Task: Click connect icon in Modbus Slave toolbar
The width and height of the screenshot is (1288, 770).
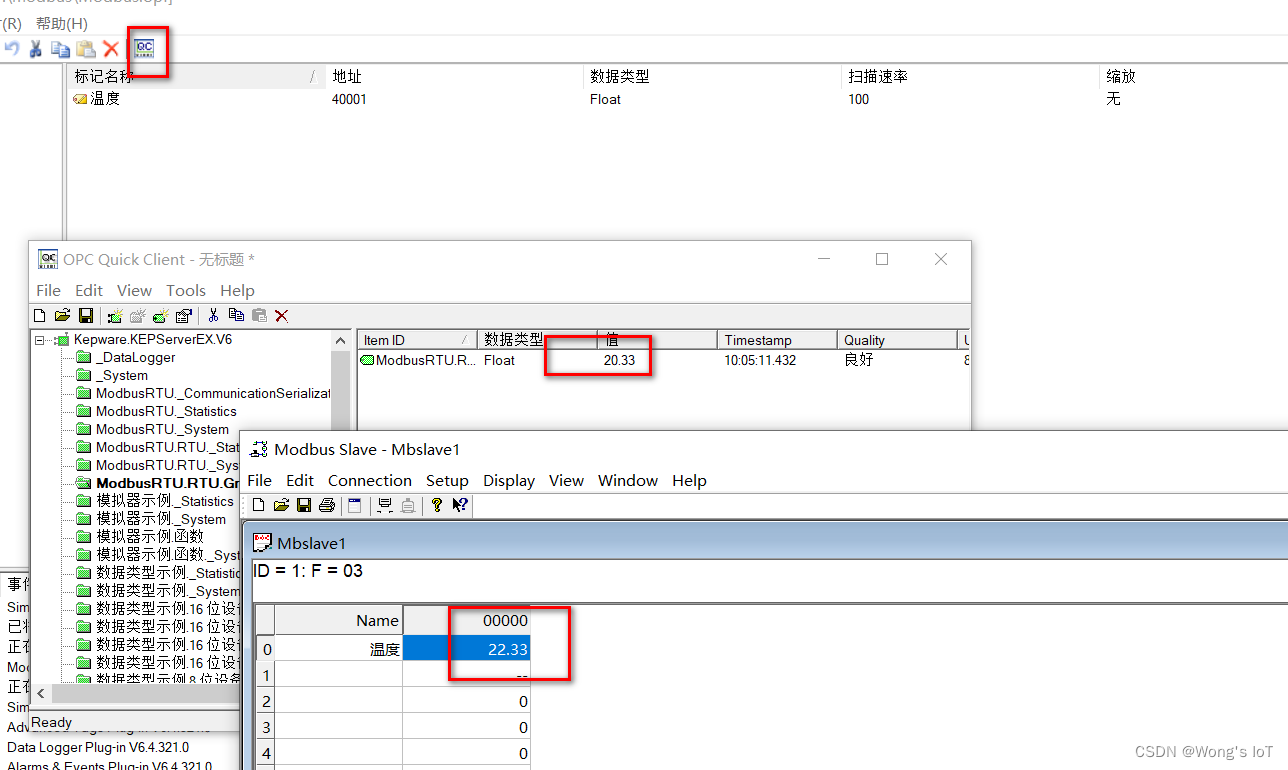Action: pyautogui.click(x=384, y=505)
